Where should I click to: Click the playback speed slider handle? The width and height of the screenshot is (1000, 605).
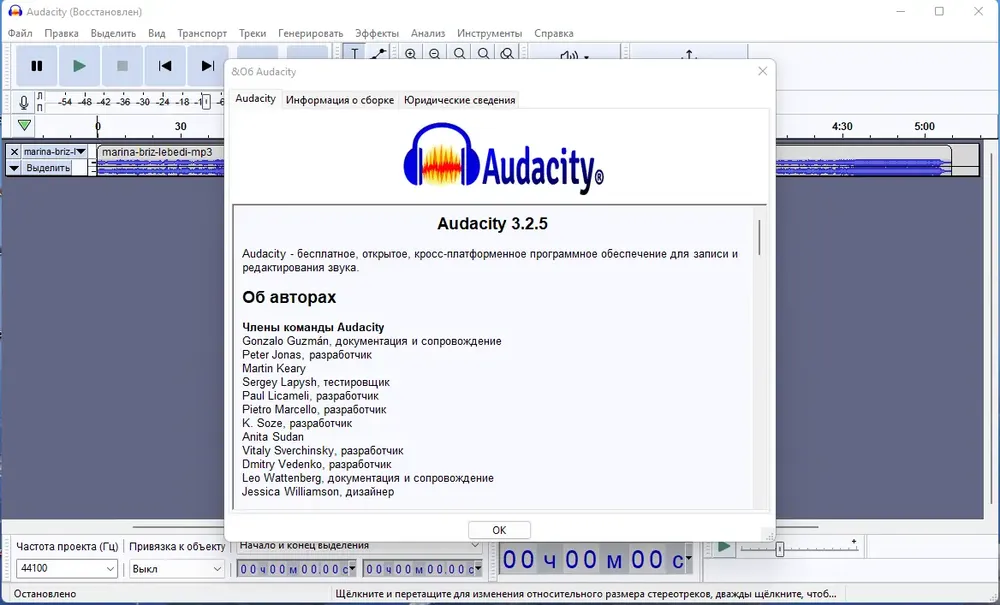click(x=779, y=549)
